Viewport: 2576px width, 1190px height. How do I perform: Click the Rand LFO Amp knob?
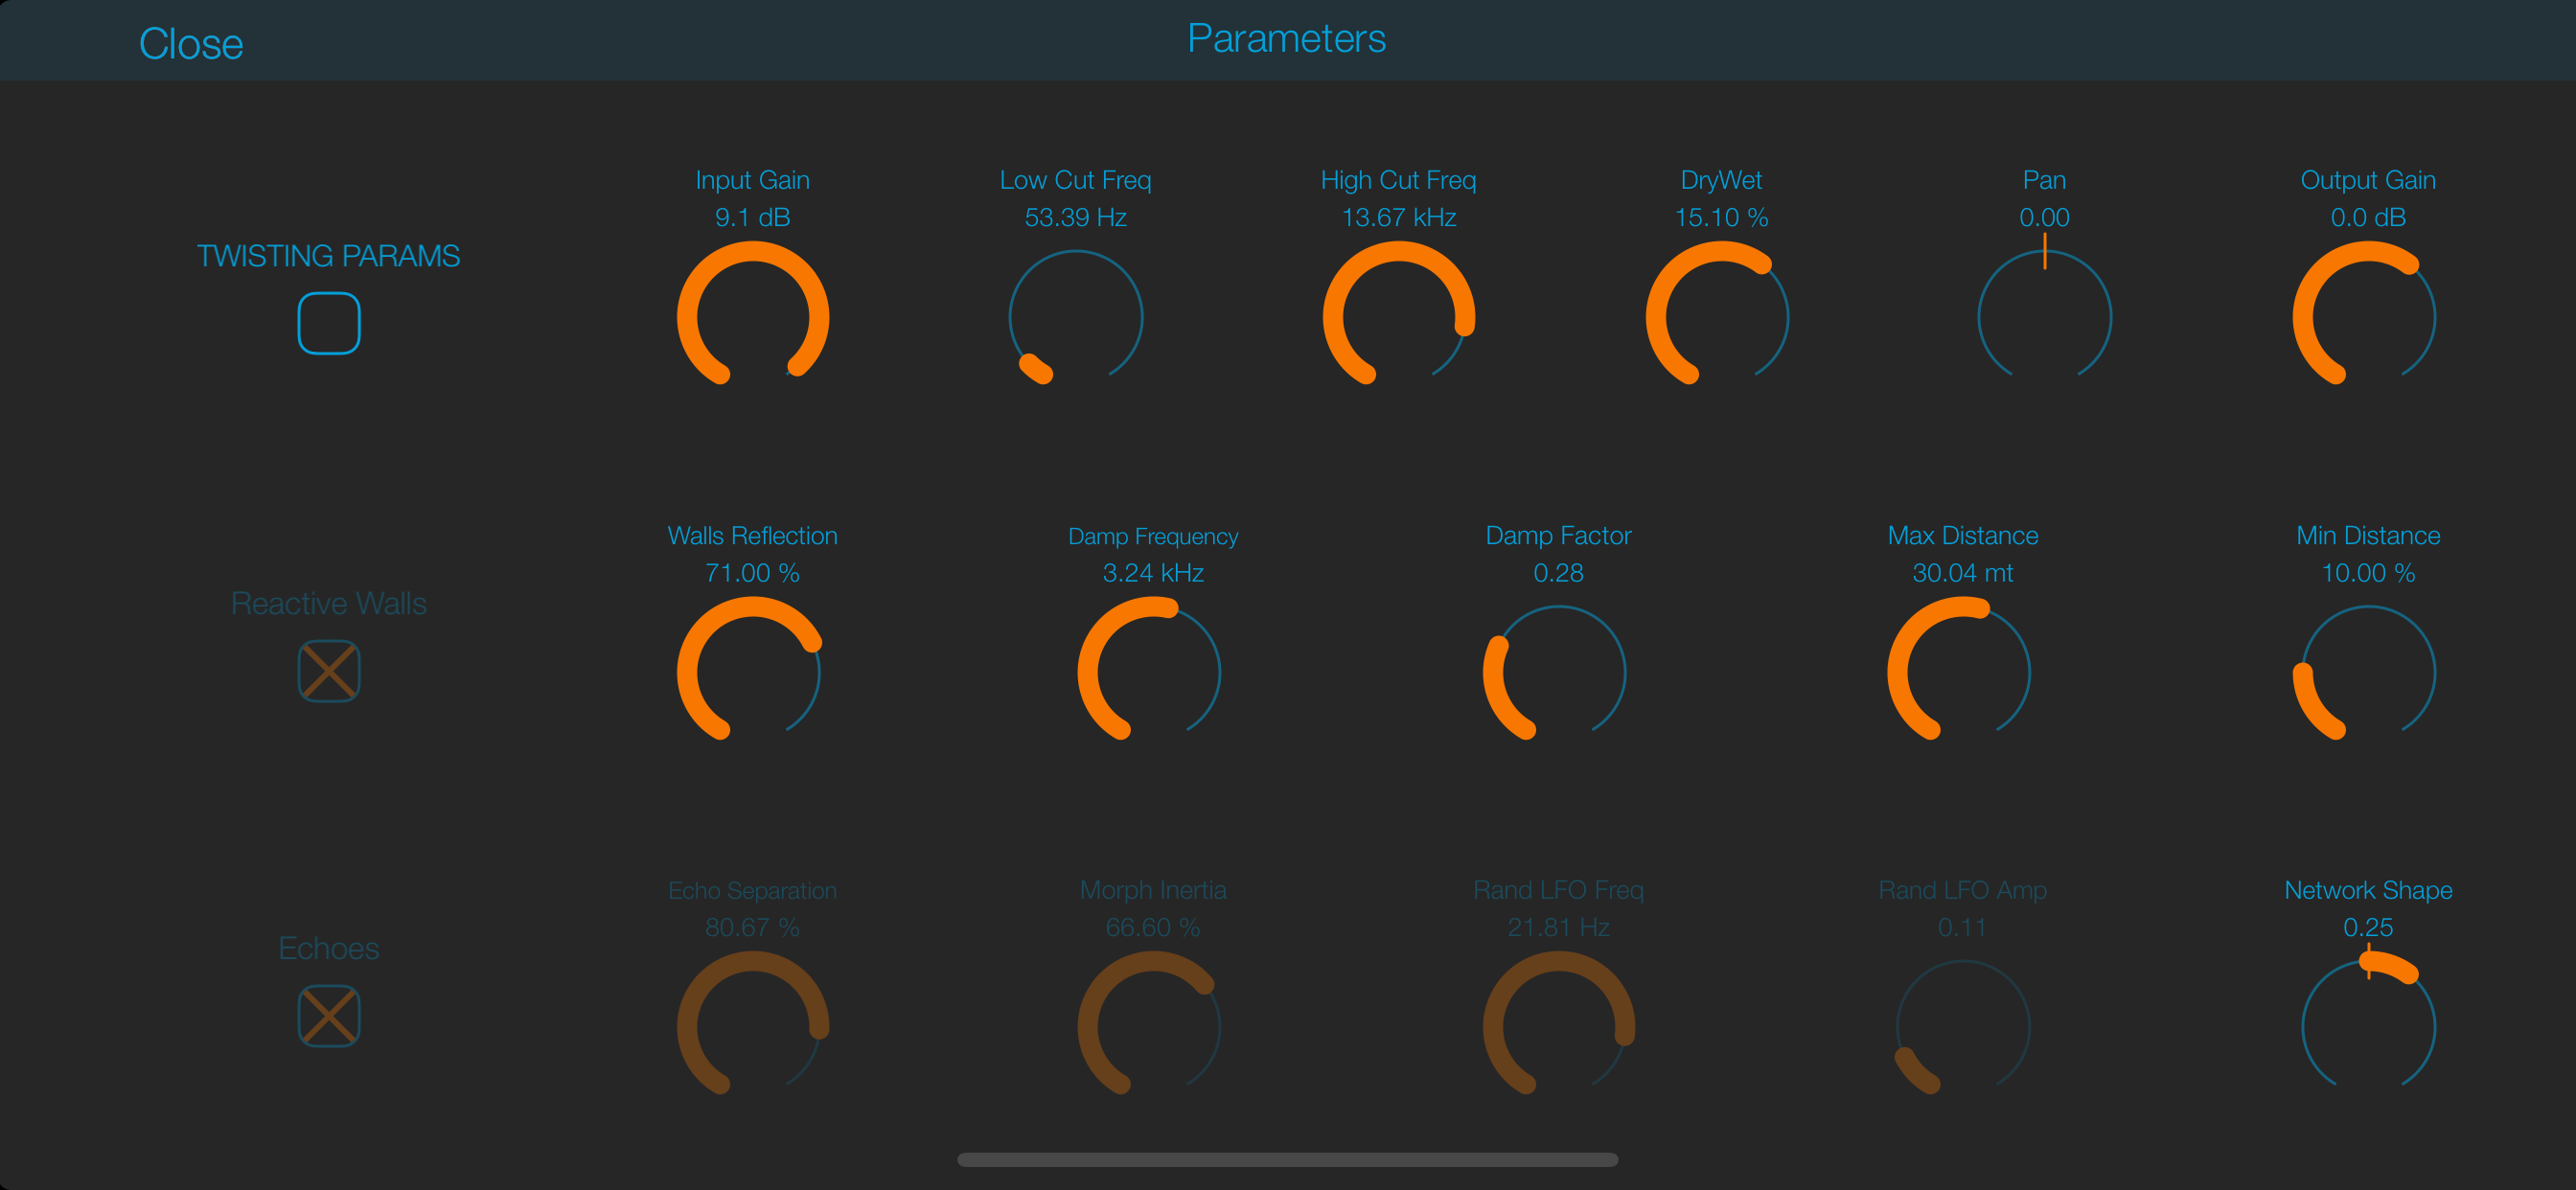[x=1963, y=1026]
